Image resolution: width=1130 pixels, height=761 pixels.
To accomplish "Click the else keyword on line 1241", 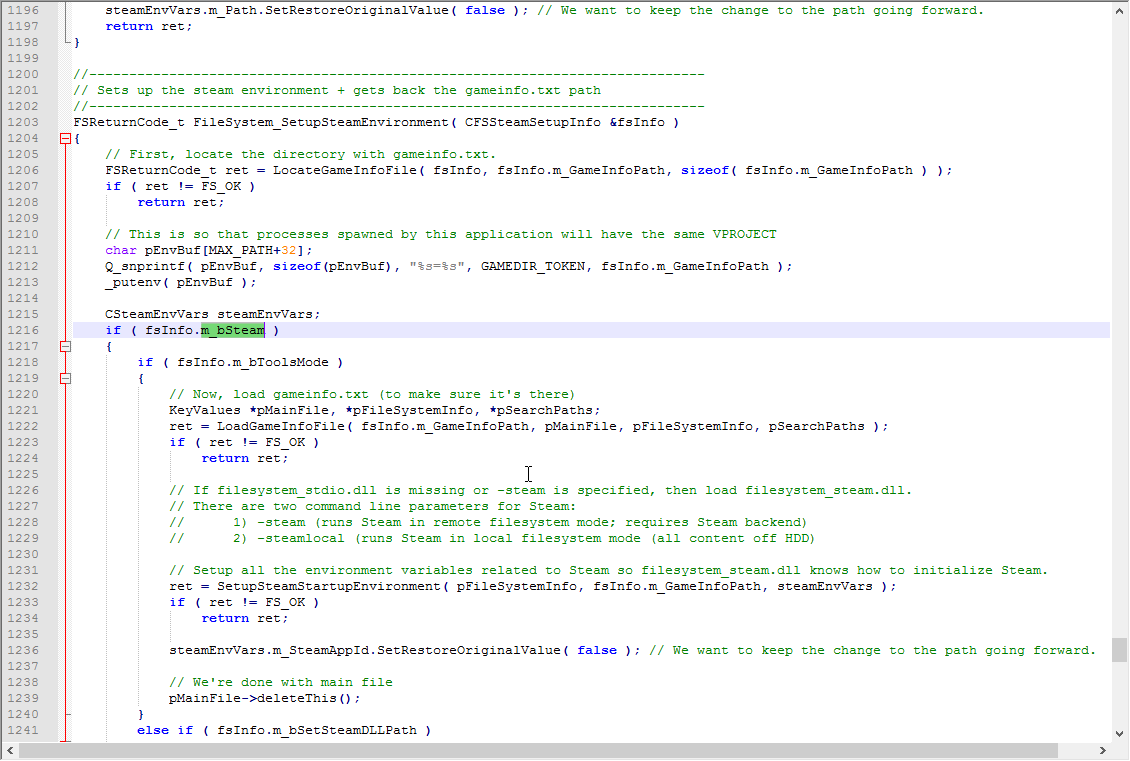I will coord(153,730).
